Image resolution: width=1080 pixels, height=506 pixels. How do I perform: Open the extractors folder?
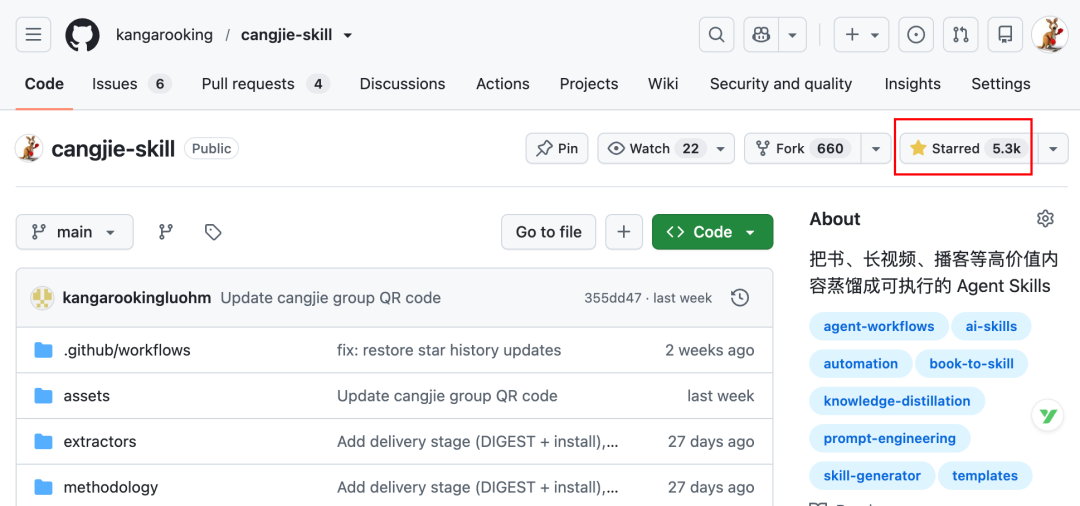100,442
